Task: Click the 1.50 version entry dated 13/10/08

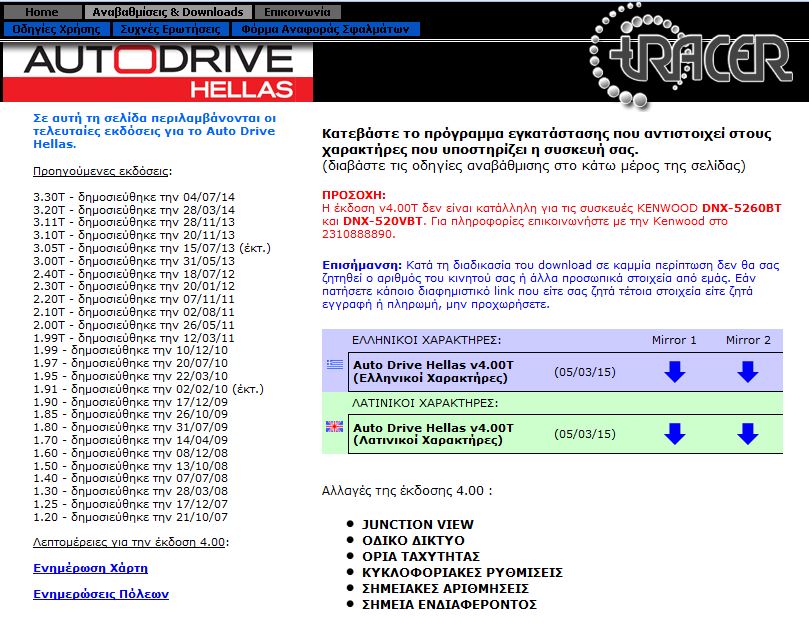Action: (x=131, y=466)
